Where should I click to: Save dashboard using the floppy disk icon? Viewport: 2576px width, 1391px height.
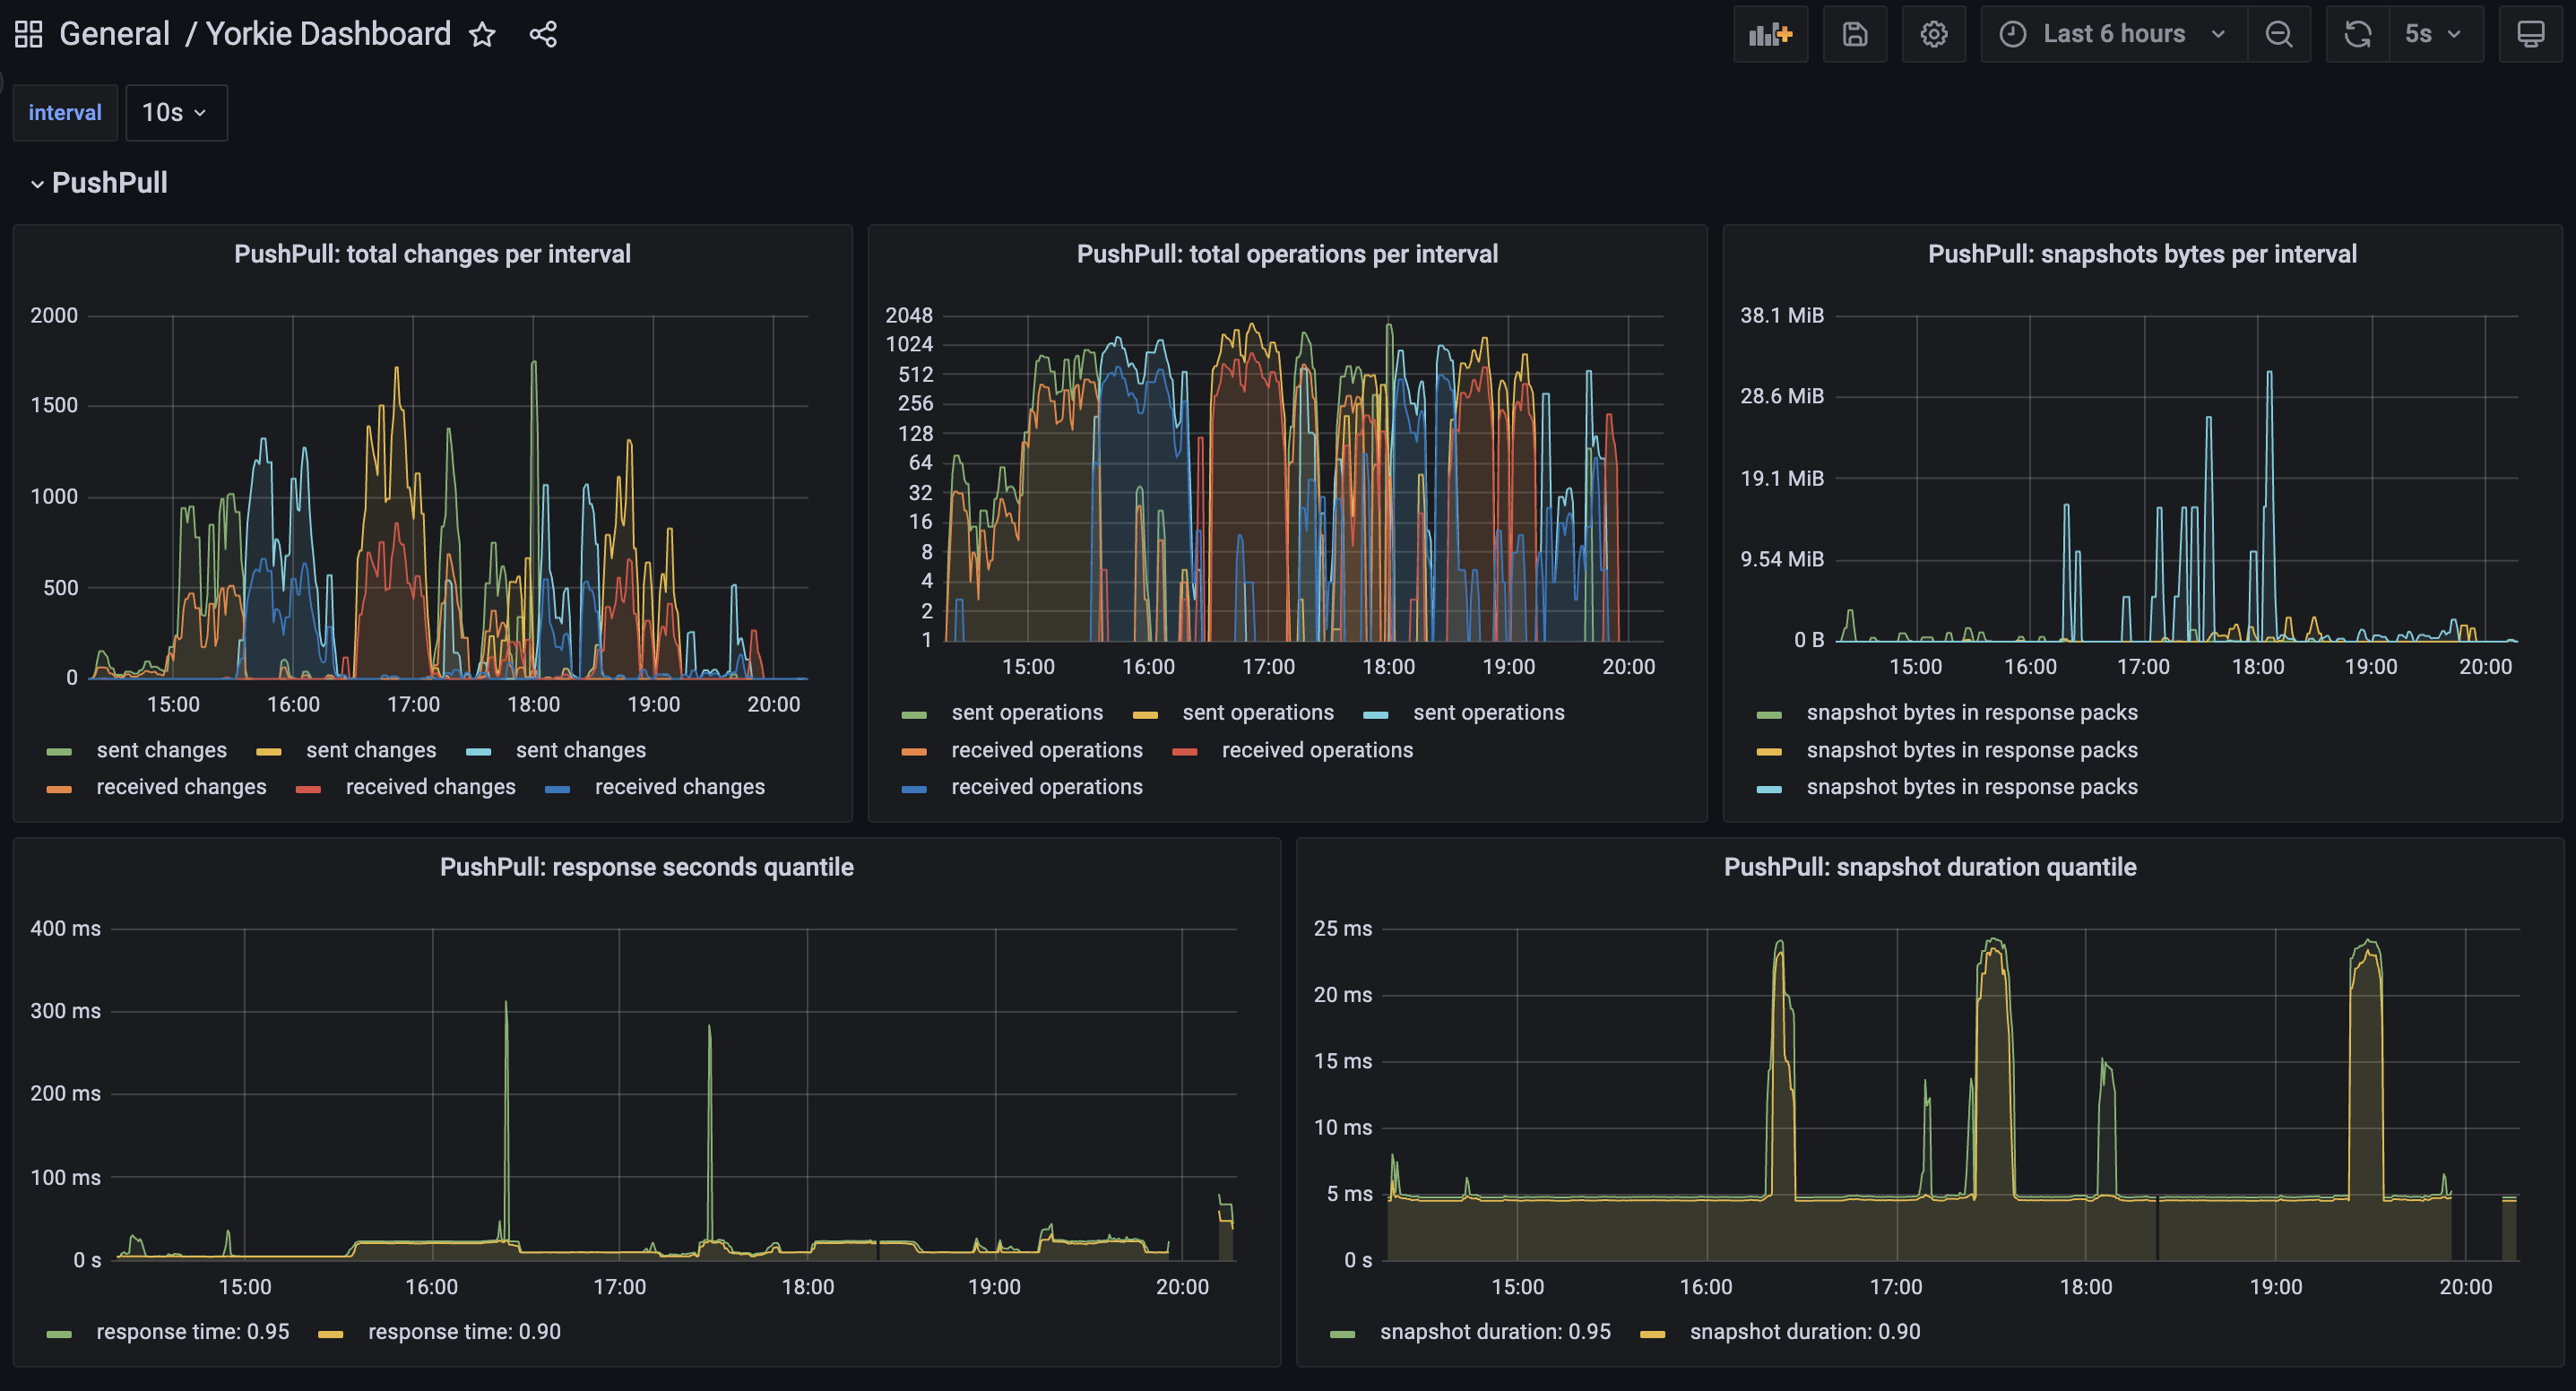1854,34
